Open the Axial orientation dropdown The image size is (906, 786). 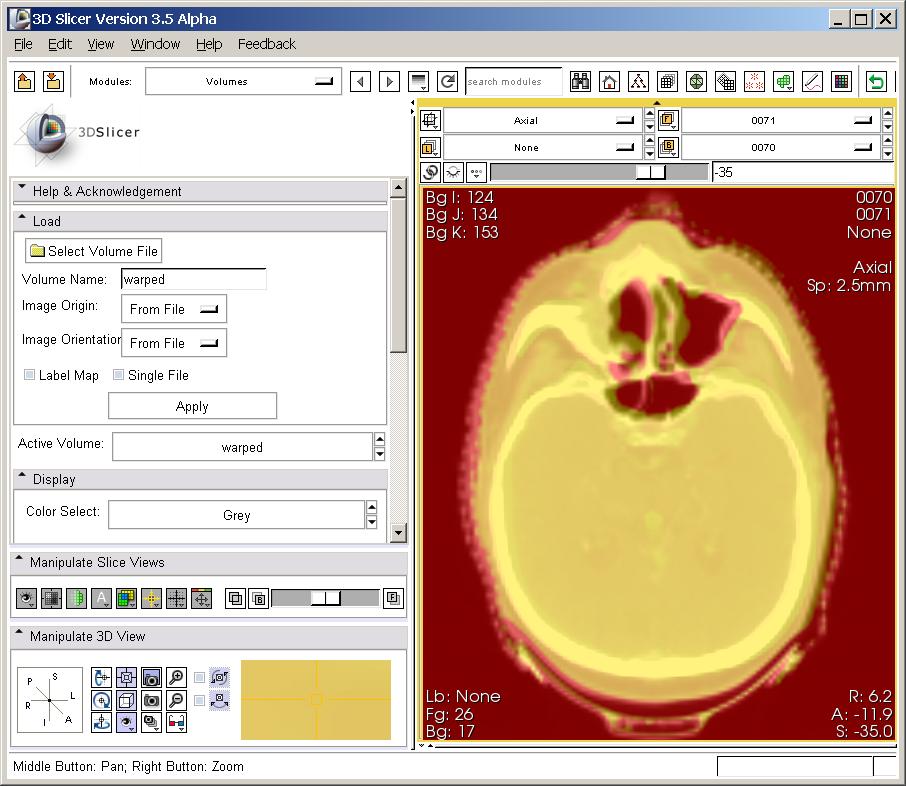pos(540,120)
